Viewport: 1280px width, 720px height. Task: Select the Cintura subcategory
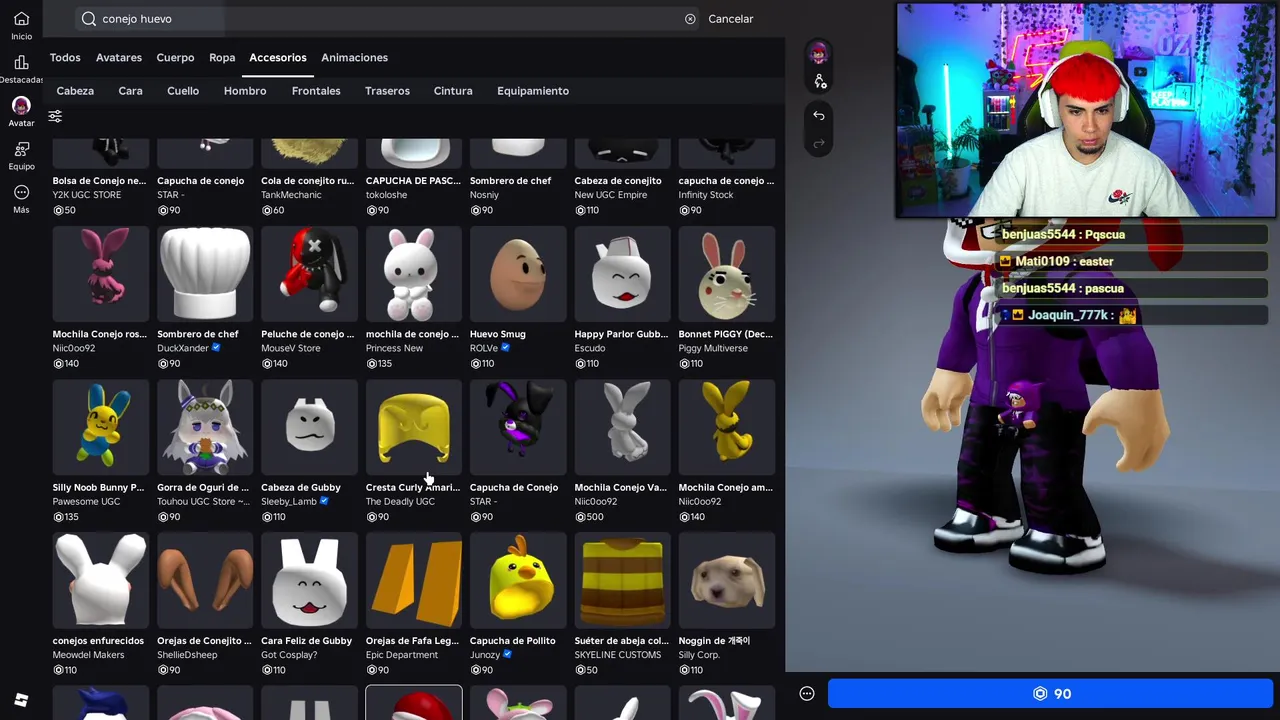point(453,91)
